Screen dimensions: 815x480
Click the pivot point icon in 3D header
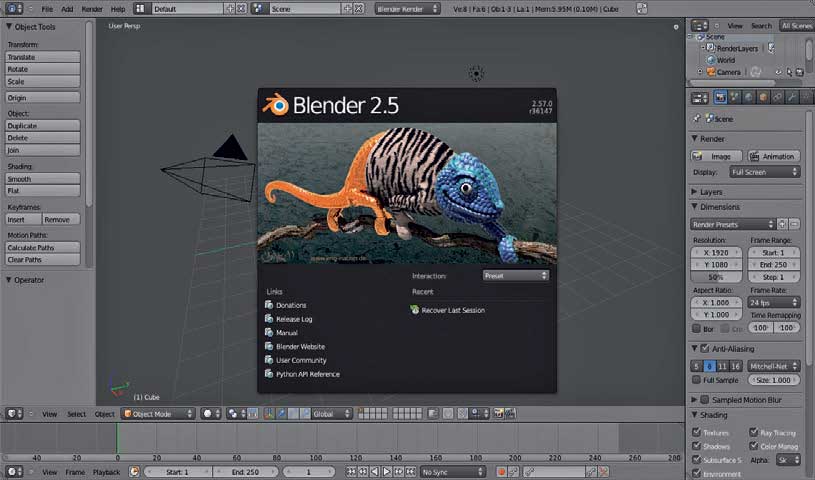coord(236,413)
